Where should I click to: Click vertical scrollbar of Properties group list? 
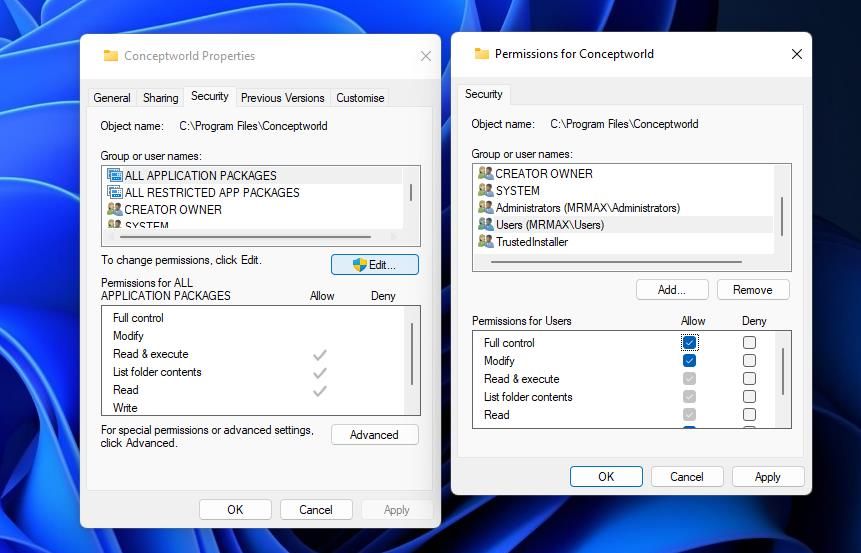(411, 193)
